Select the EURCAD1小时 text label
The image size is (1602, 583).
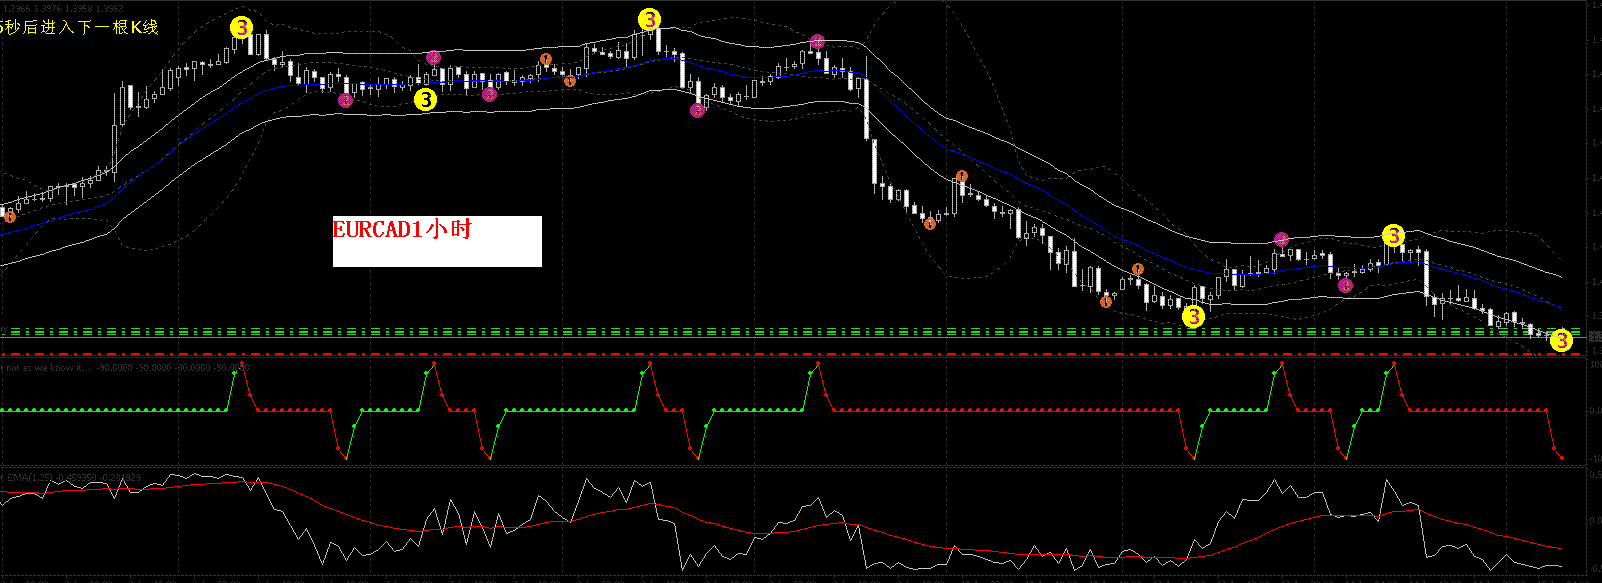pos(402,230)
